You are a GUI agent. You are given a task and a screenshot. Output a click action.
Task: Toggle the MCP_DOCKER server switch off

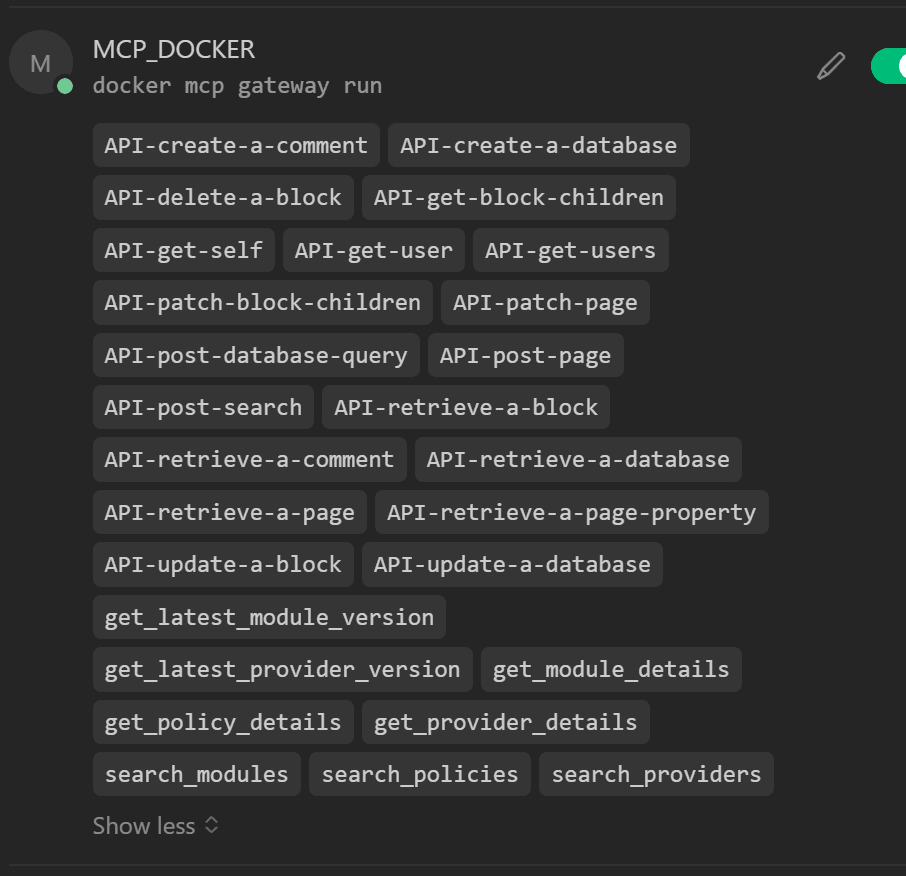pyautogui.click(x=888, y=66)
